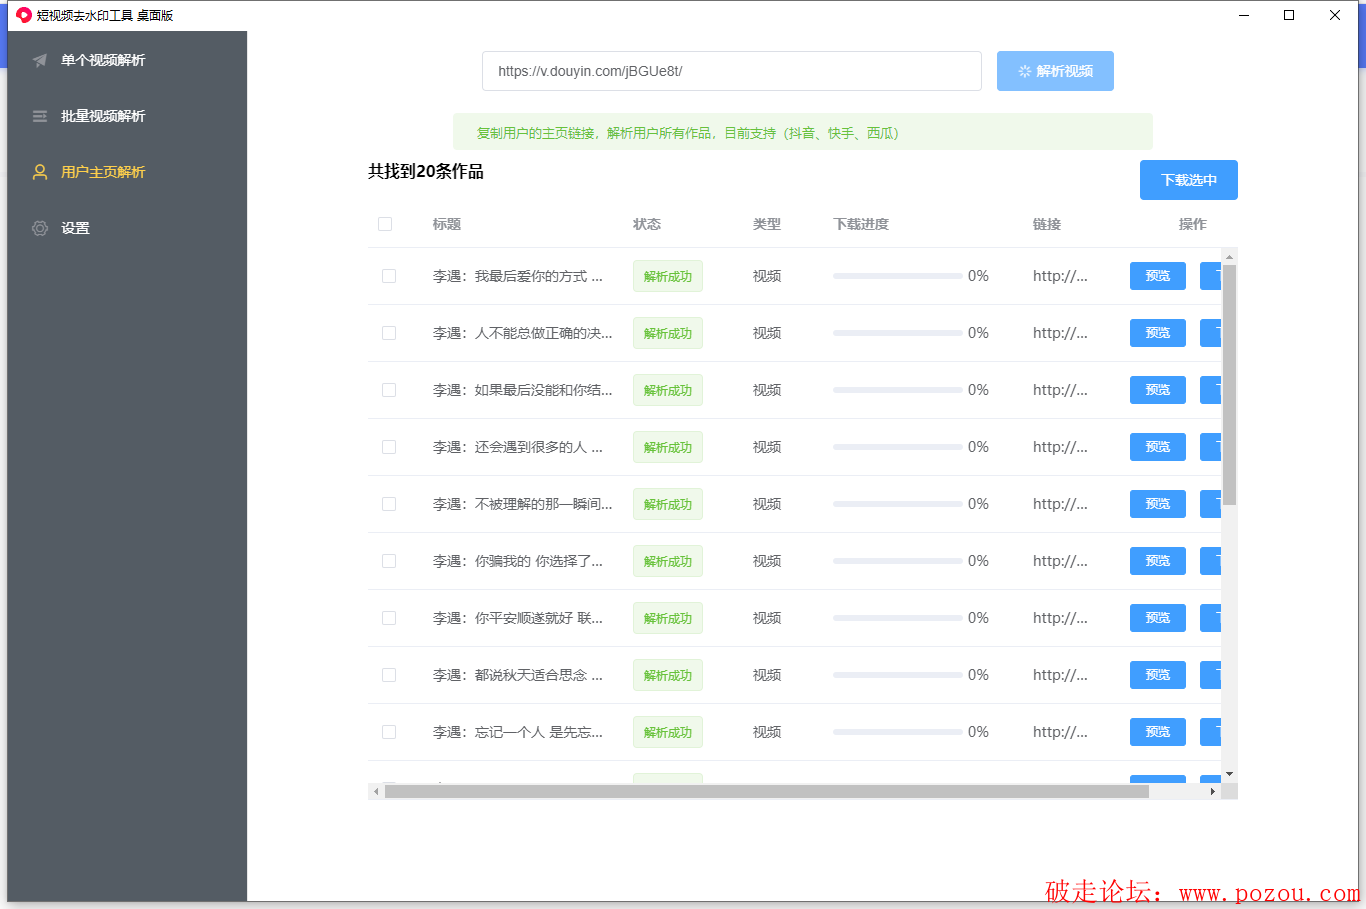The width and height of the screenshot is (1366, 909).
Task: Click the scroll-down arrow of the table
Action: tap(1230, 774)
